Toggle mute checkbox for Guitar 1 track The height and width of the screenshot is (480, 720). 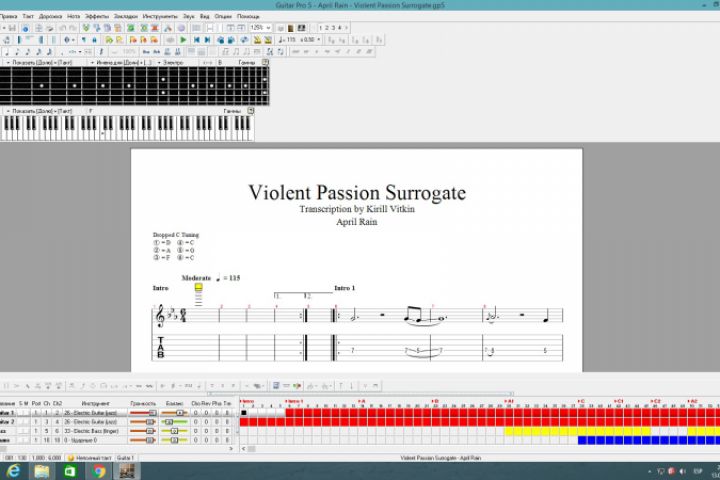point(26,412)
